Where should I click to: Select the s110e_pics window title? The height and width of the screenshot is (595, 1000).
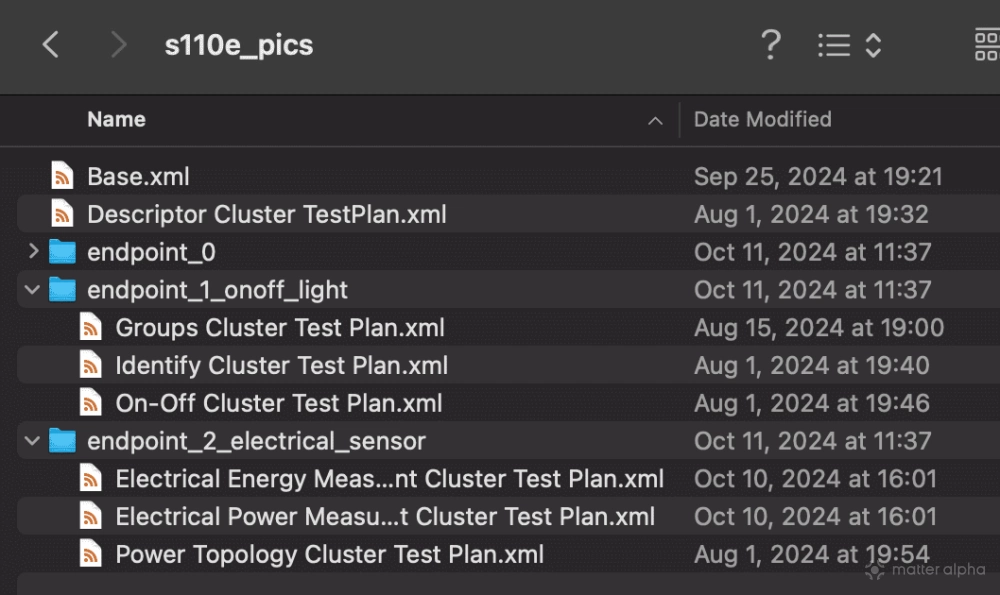(x=236, y=45)
